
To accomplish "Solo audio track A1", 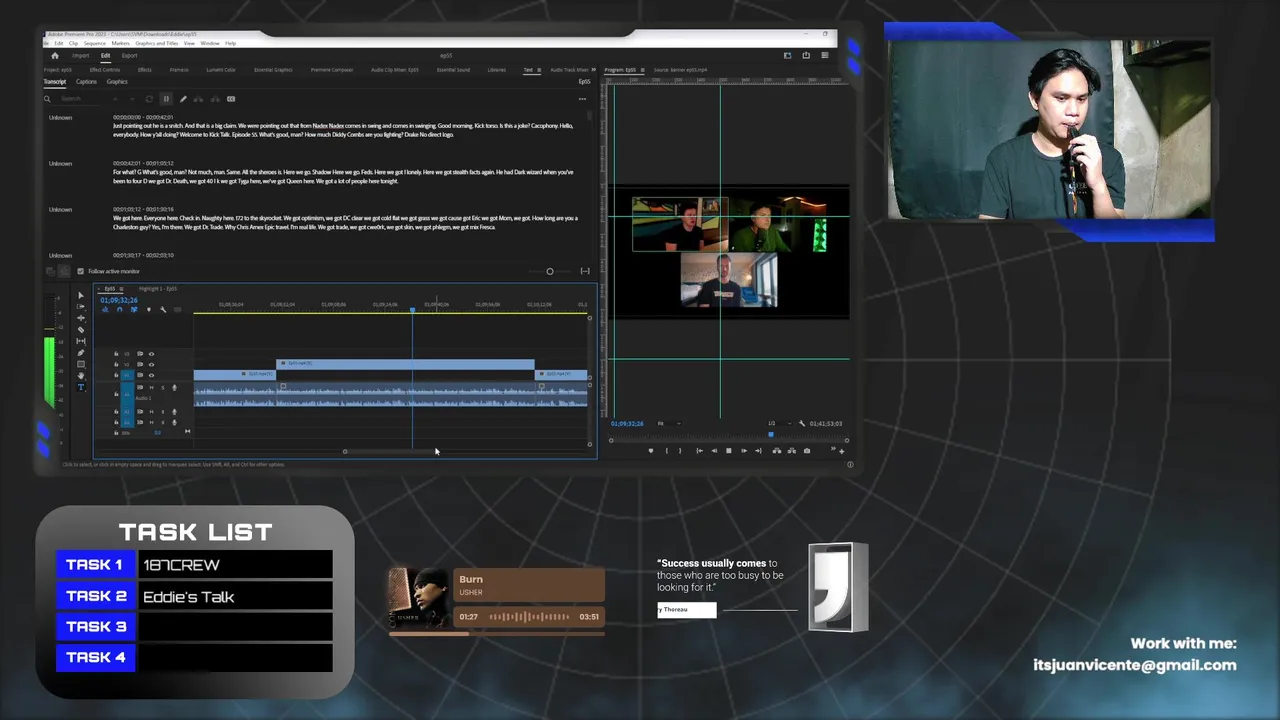I will tap(163, 388).
